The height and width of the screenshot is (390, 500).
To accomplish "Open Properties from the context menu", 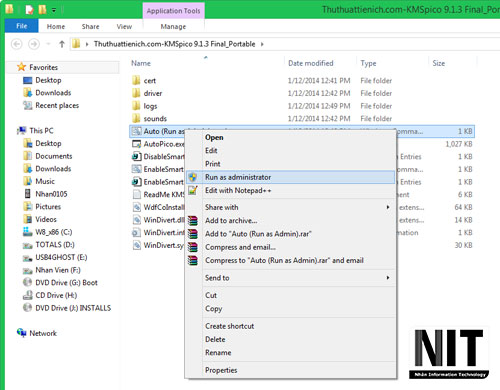I will pyautogui.click(x=290, y=370).
